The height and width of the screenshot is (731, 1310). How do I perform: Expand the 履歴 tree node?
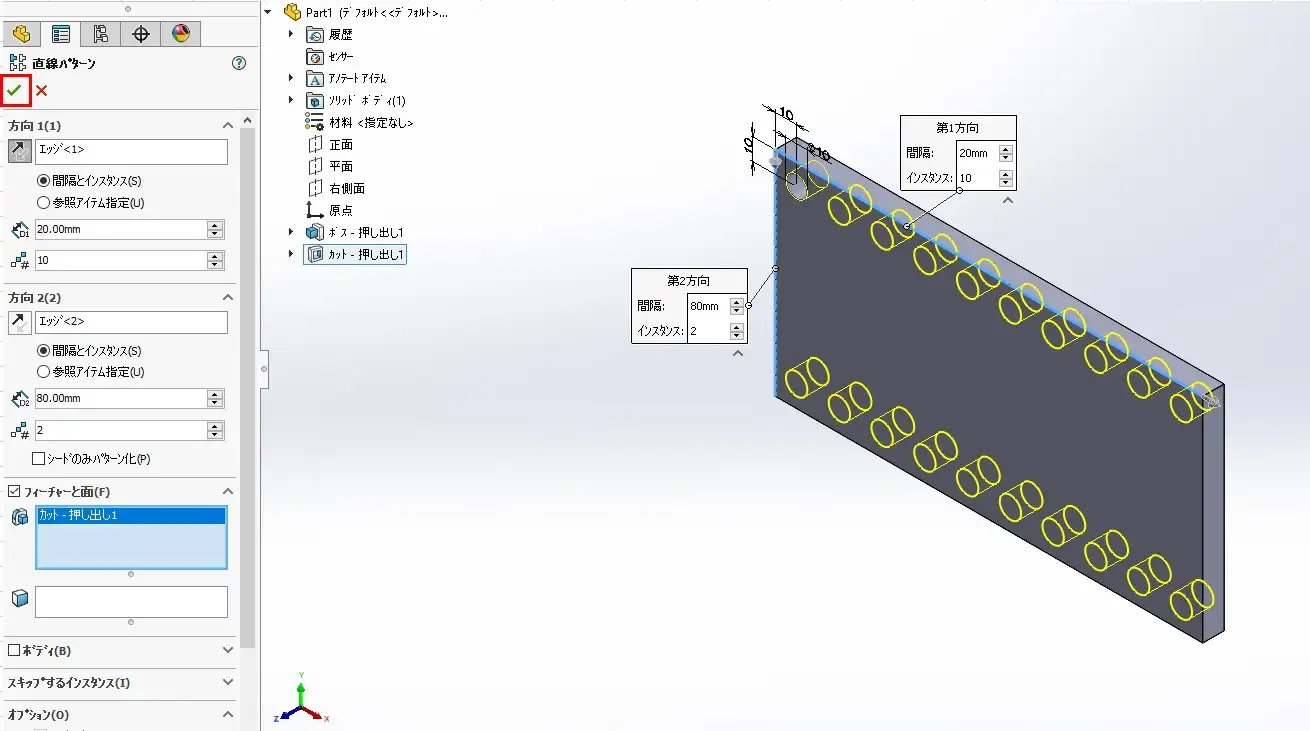291,35
